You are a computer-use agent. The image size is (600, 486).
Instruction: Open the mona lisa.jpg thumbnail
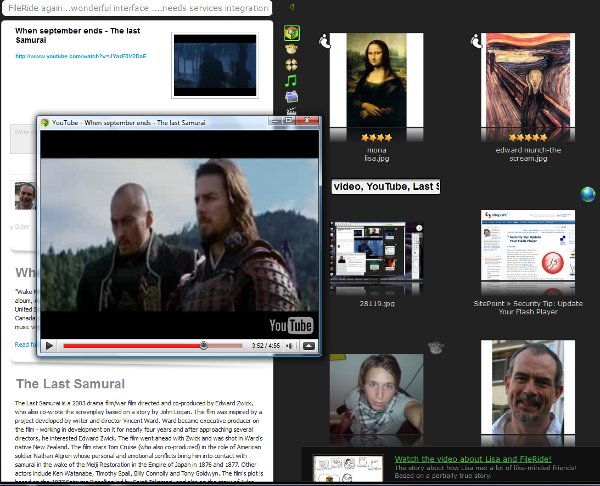click(377, 80)
